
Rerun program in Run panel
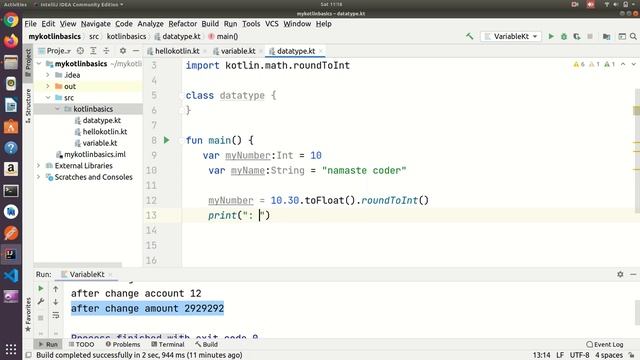click(41, 289)
